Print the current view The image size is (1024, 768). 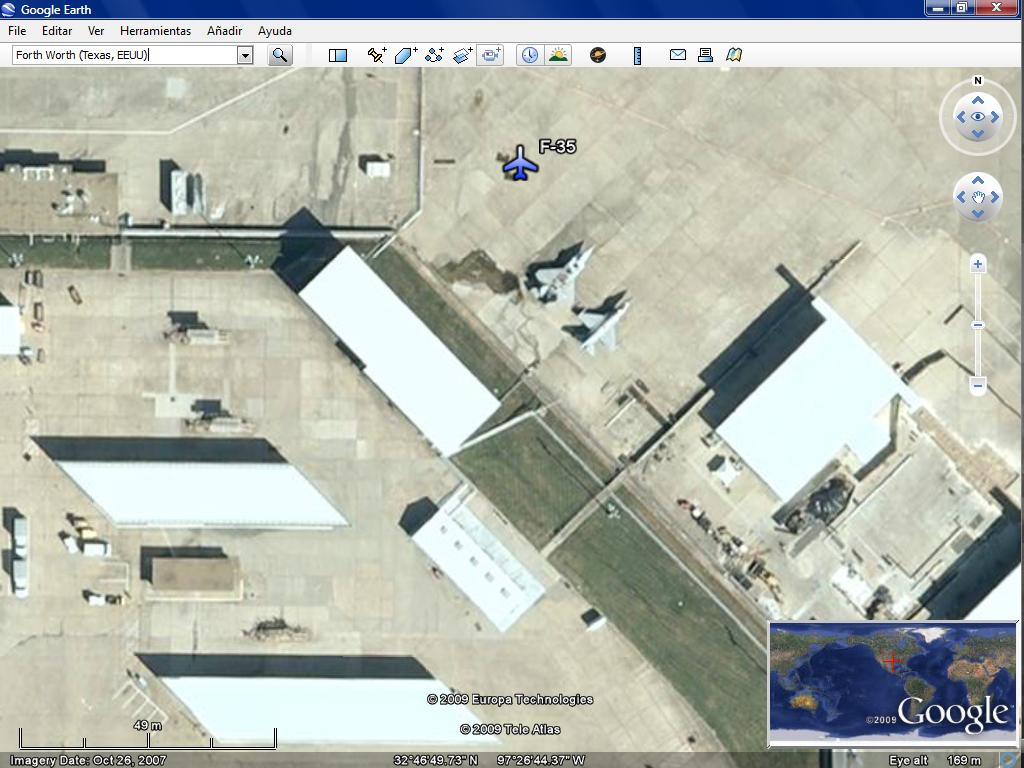point(705,55)
